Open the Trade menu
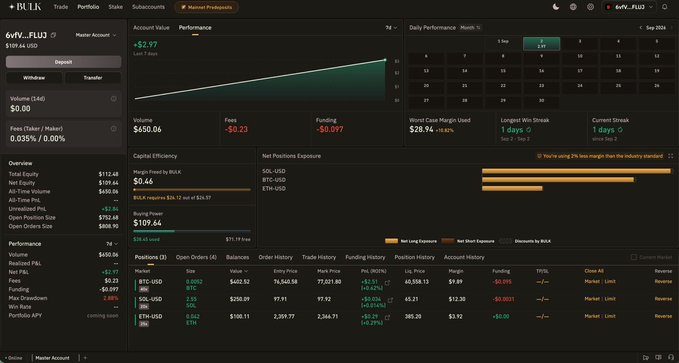This screenshot has height=363, width=679. (61, 7)
